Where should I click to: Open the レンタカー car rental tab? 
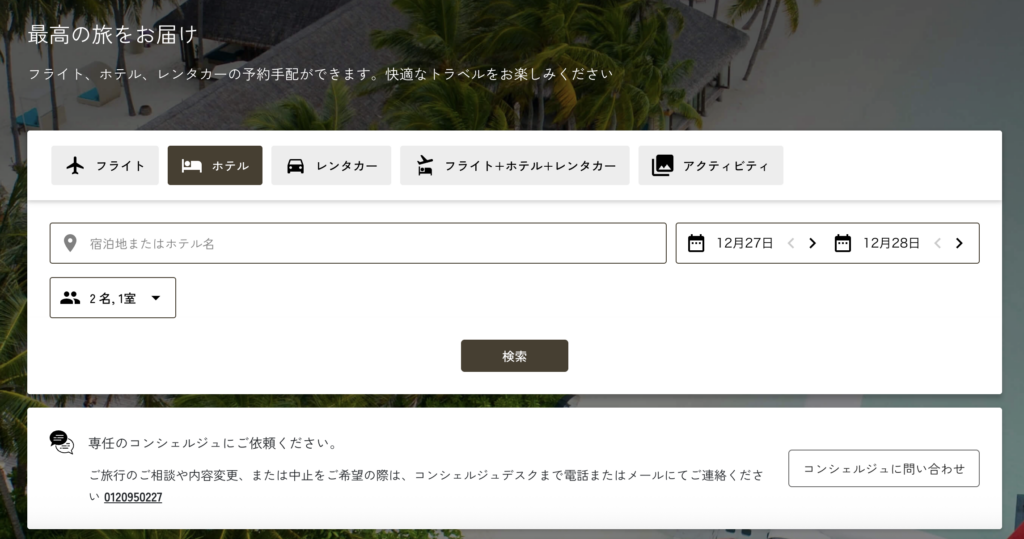coord(331,165)
